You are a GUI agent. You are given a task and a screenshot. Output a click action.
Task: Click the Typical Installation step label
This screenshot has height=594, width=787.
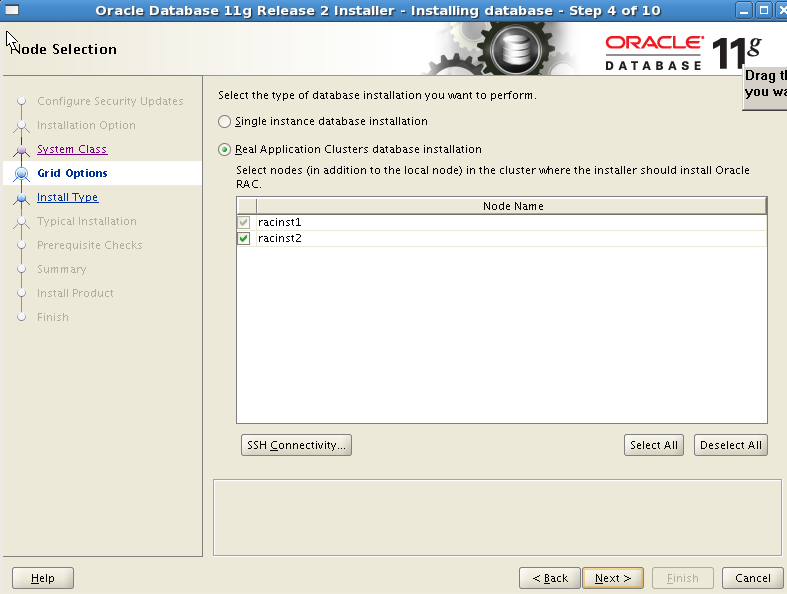(87, 221)
